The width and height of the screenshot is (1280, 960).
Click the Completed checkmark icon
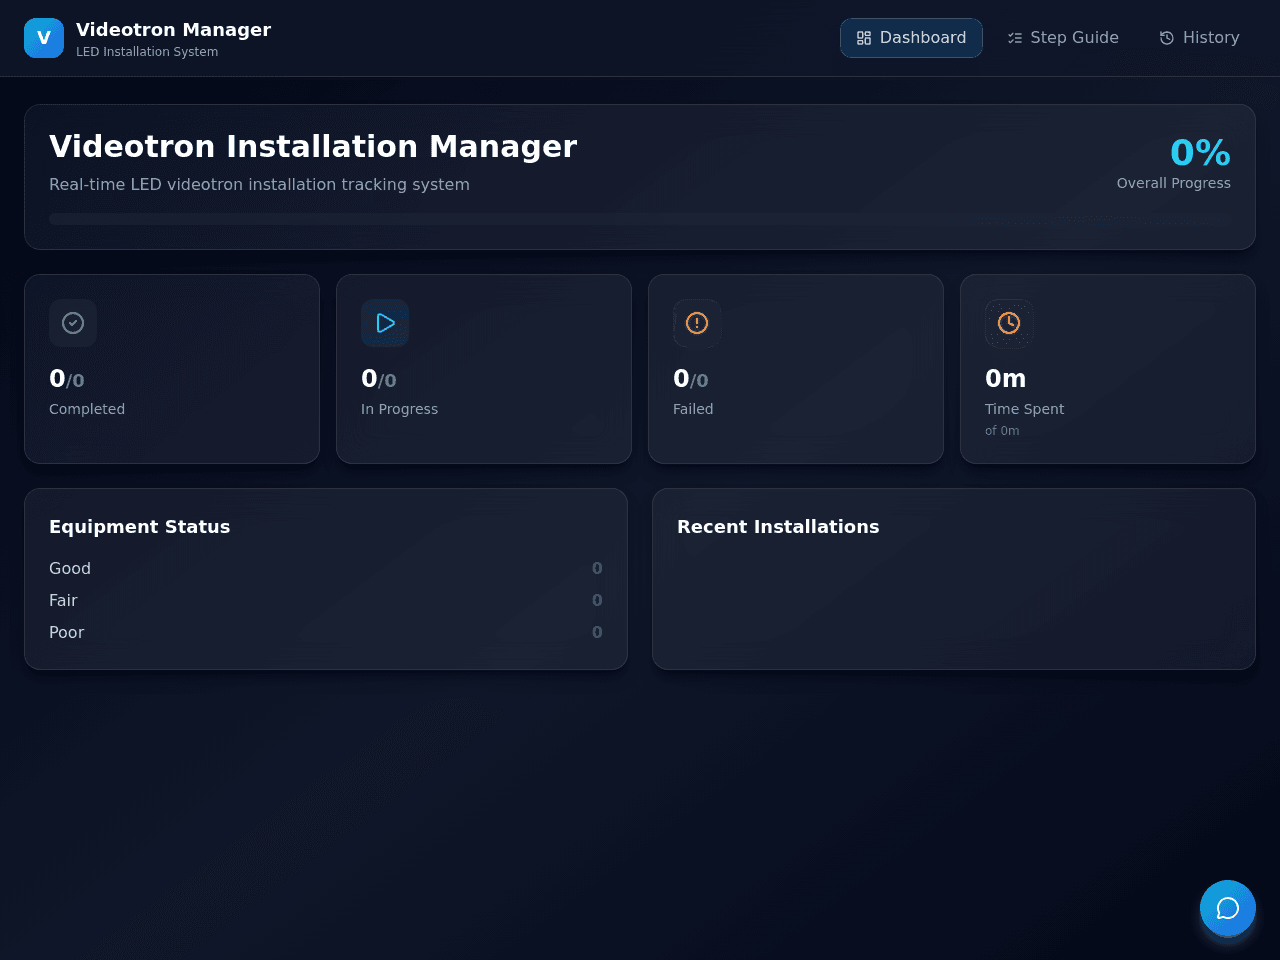[73, 323]
